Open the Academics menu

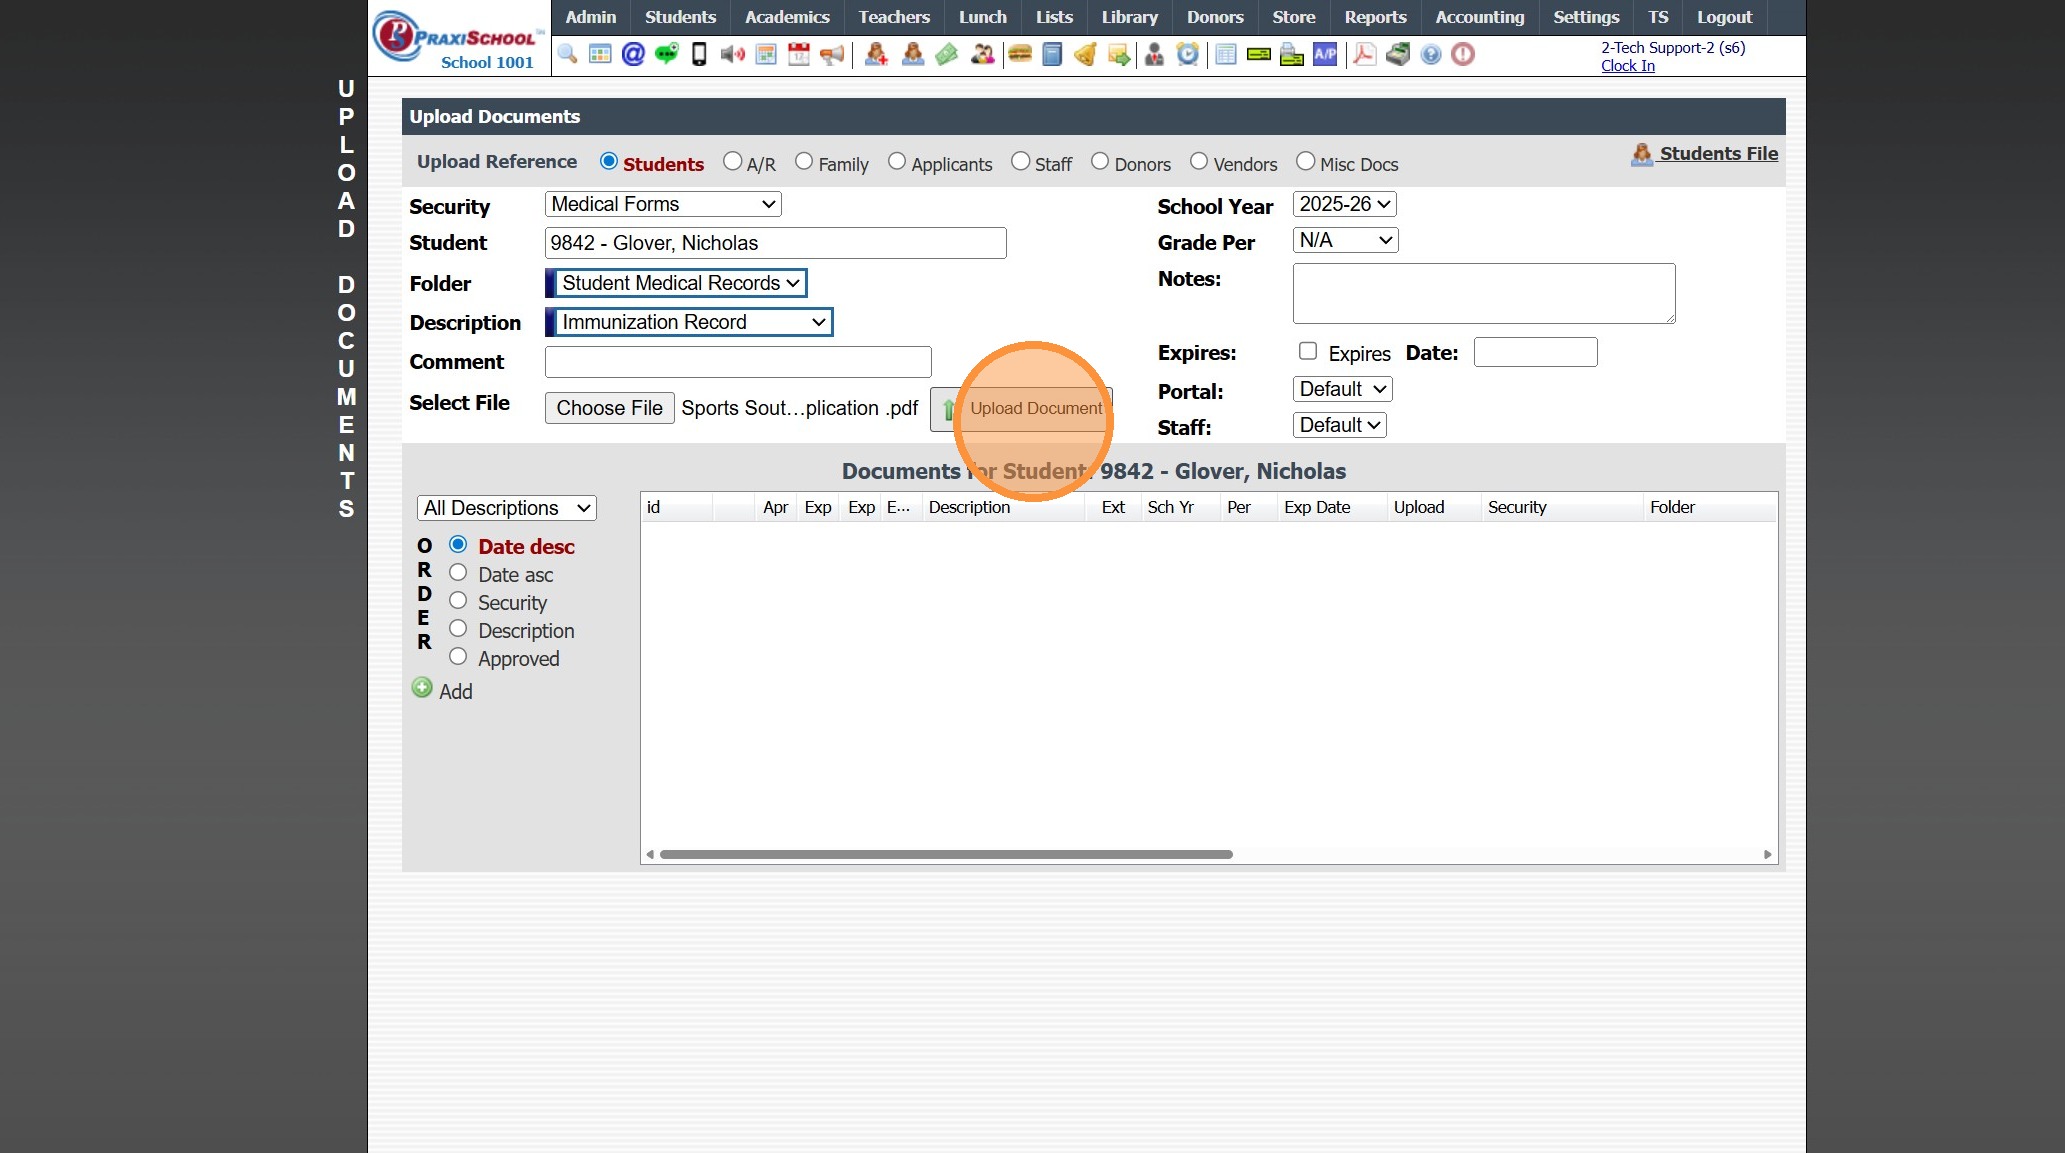click(x=786, y=17)
